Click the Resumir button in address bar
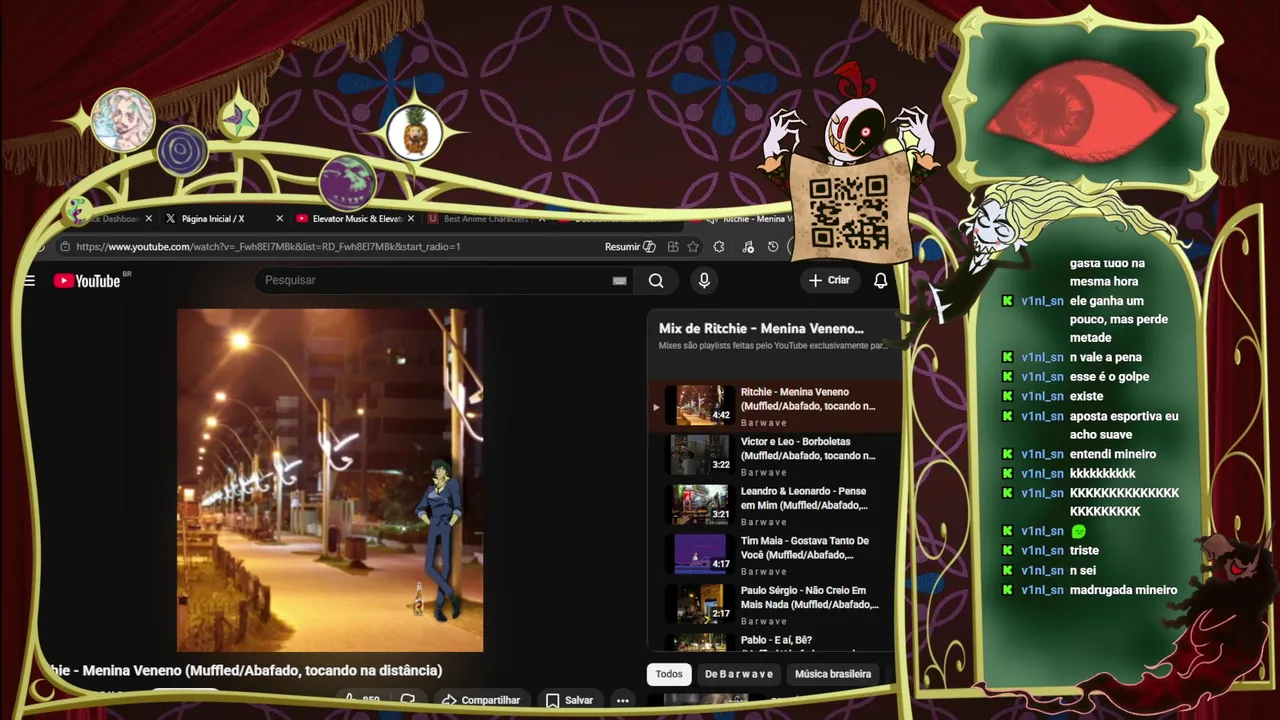 click(630, 247)
